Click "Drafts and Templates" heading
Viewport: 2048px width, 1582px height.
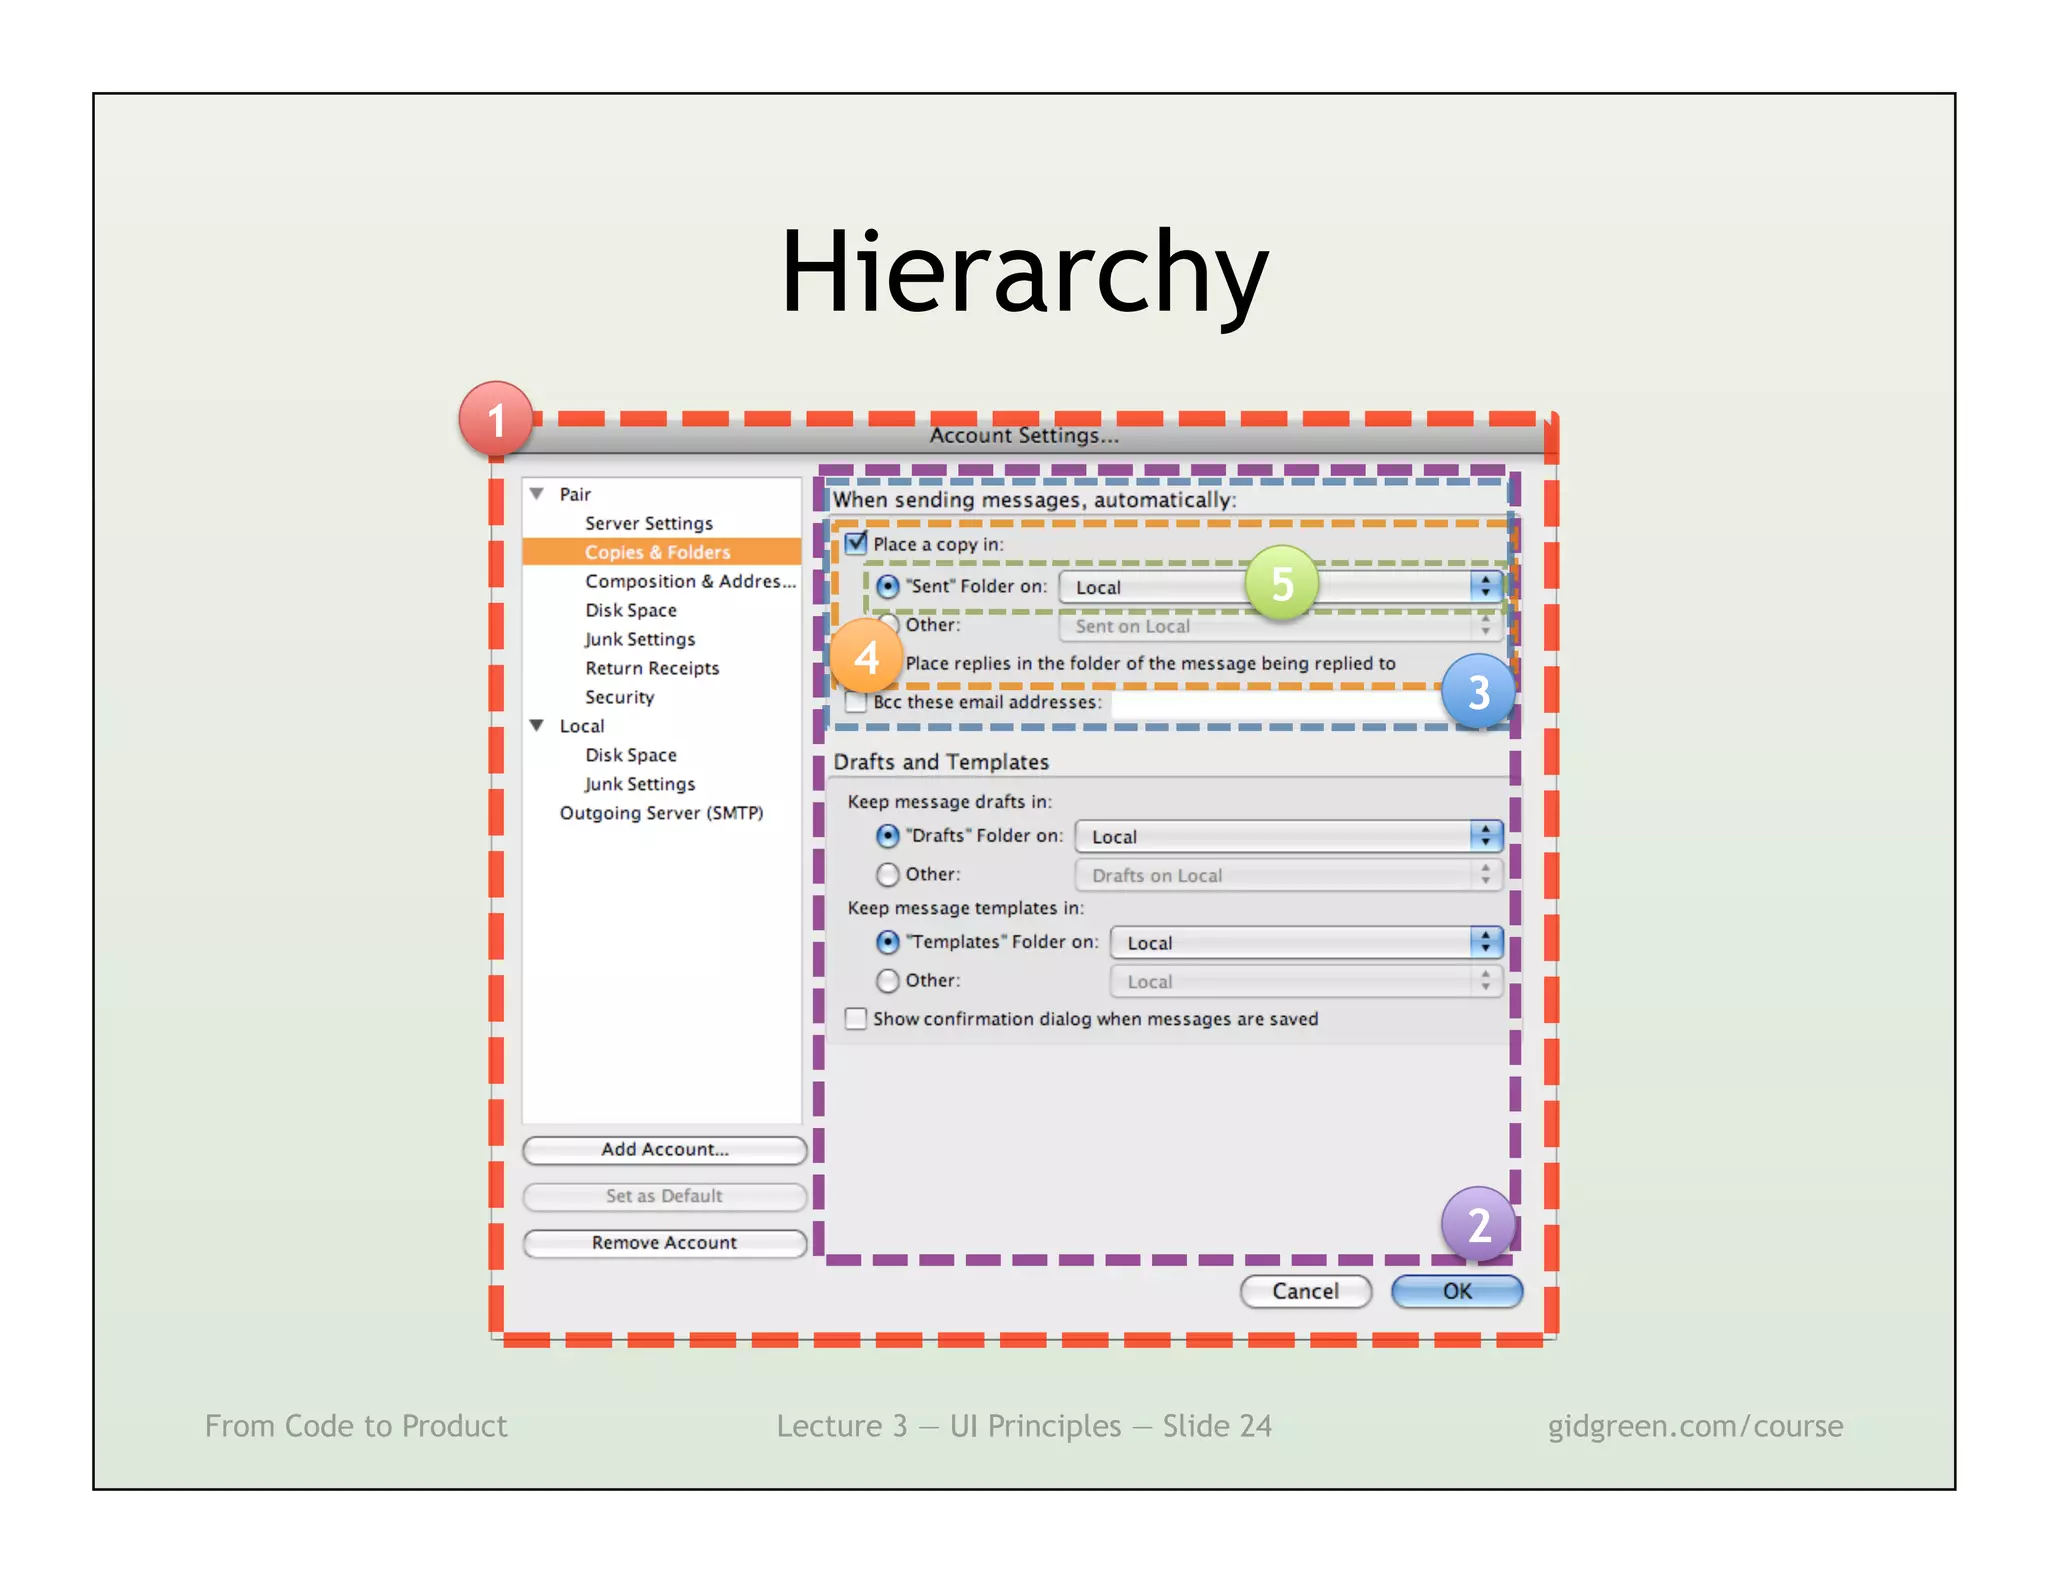pyautogui.click(x=941, y=762)
